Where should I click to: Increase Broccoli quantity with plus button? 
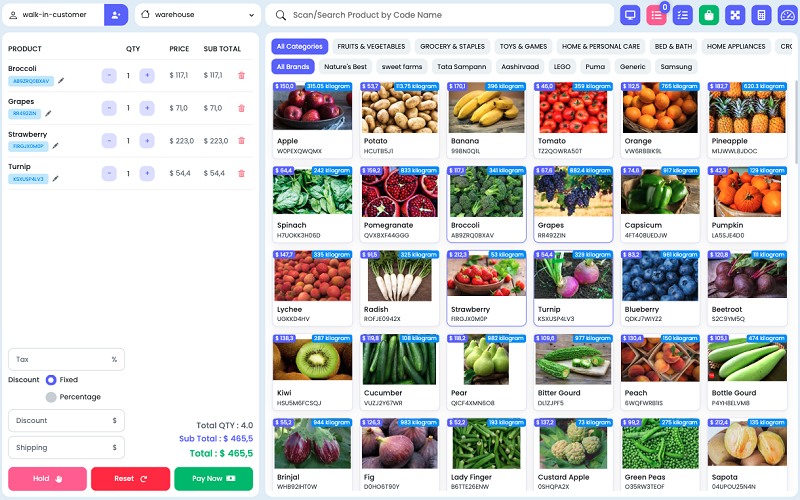point(147,76)
